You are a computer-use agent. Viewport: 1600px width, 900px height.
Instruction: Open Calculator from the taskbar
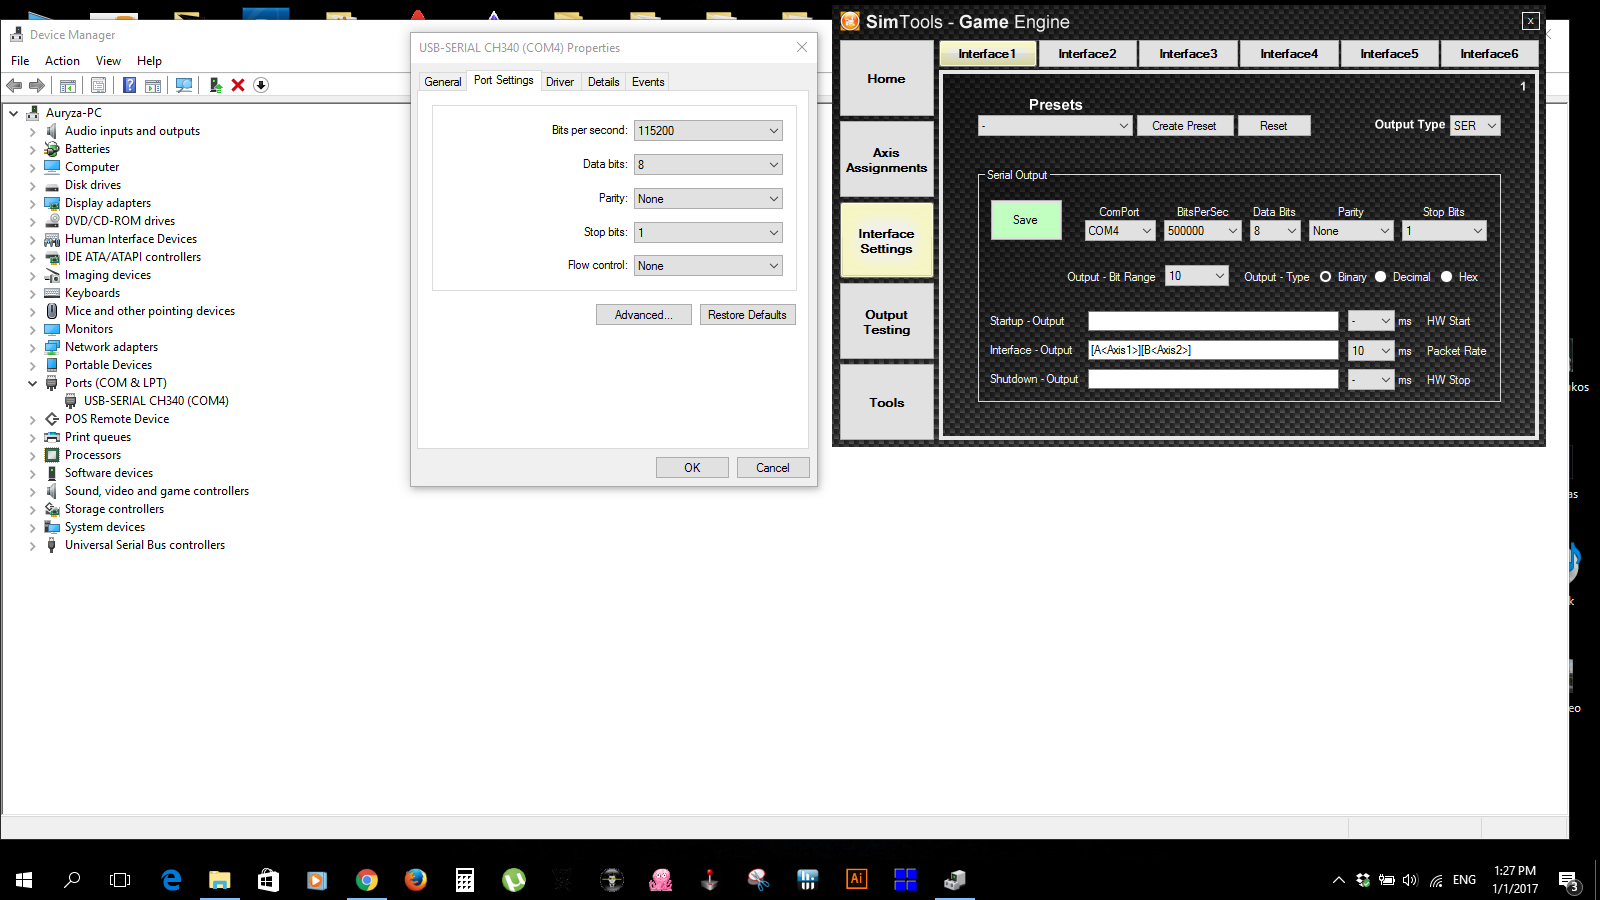coord(465,880)
